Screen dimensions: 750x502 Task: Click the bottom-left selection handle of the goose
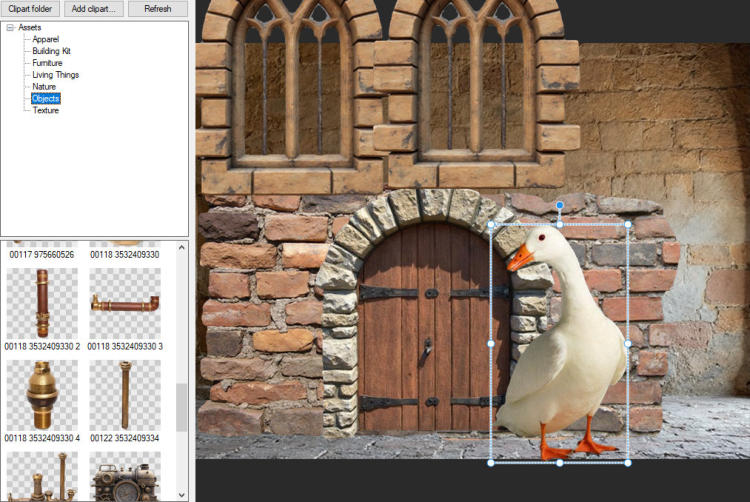(x=491, y=463)
